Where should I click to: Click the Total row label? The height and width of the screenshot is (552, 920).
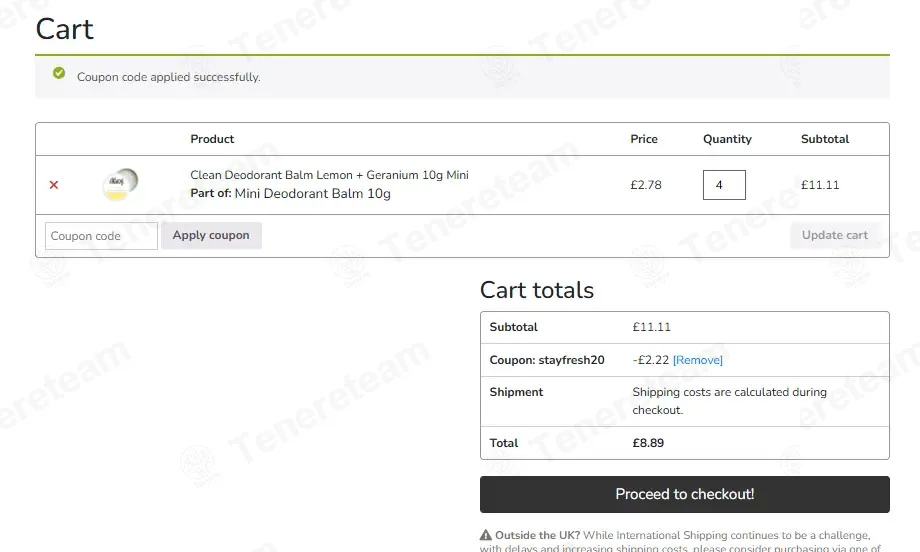tap(504, 443)
